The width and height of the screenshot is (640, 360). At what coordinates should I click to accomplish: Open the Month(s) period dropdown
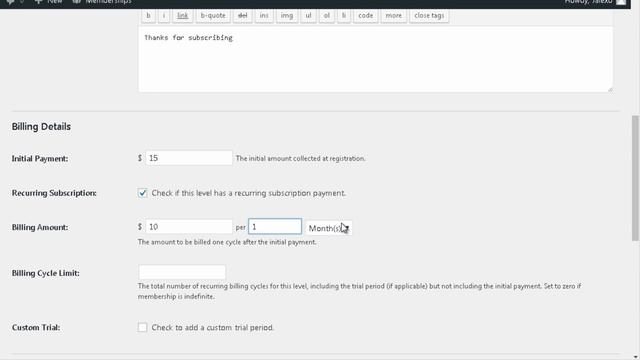click(x=329, y=228)
